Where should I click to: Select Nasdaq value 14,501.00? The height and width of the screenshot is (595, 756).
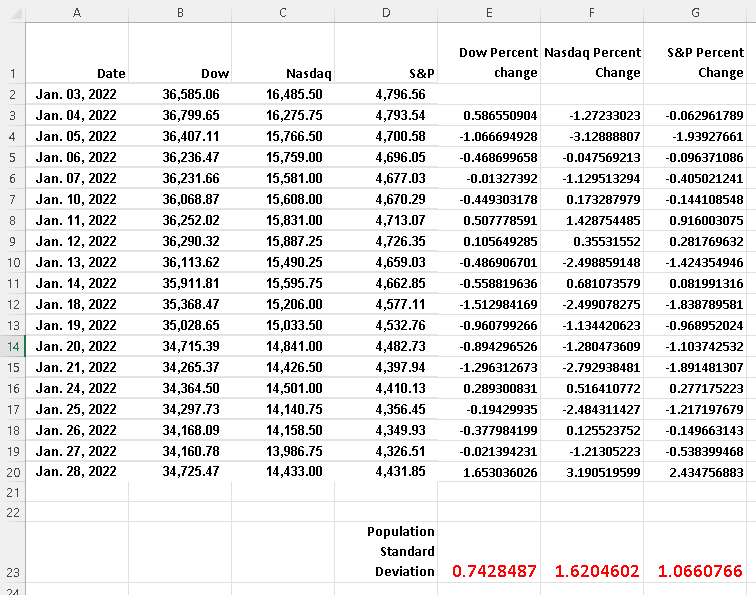point(283,388)
